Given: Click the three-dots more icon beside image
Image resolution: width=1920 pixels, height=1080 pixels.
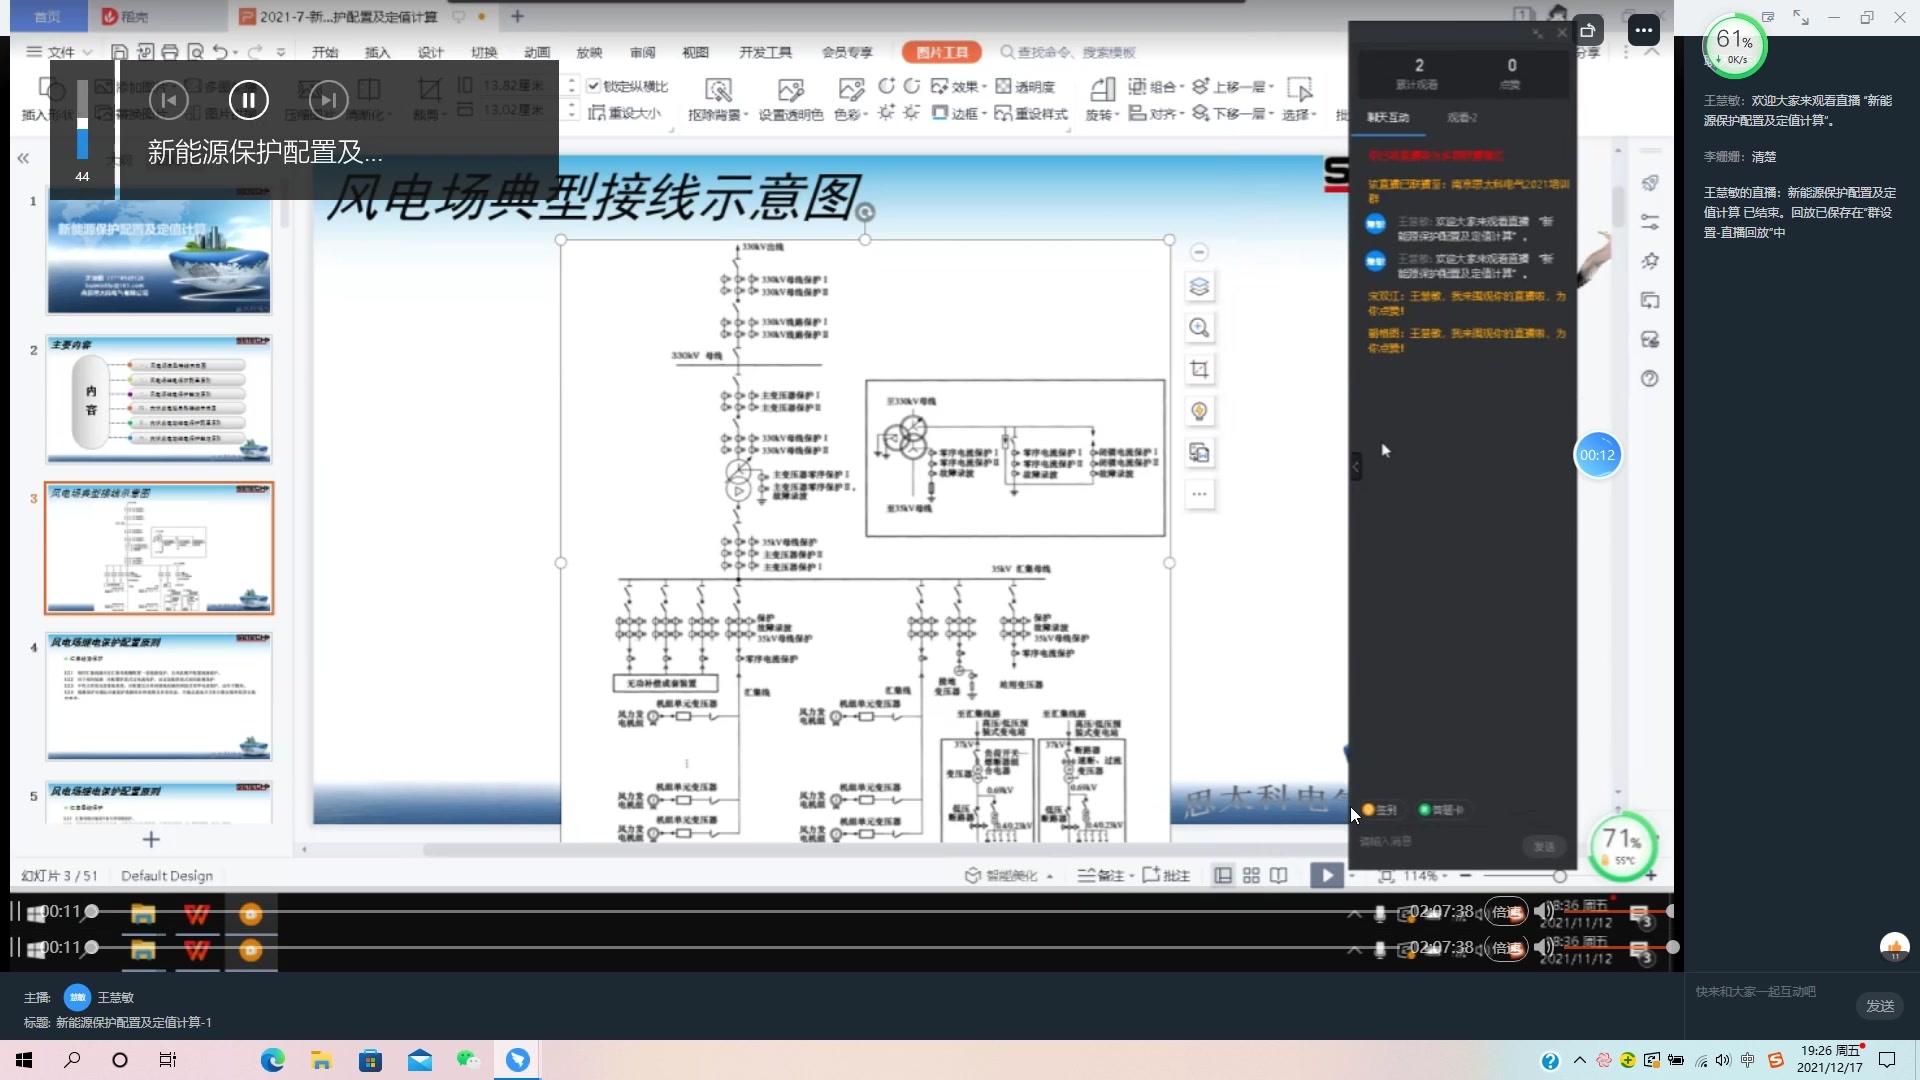Looking at the screenshot, I should (x=1199, y=494).
